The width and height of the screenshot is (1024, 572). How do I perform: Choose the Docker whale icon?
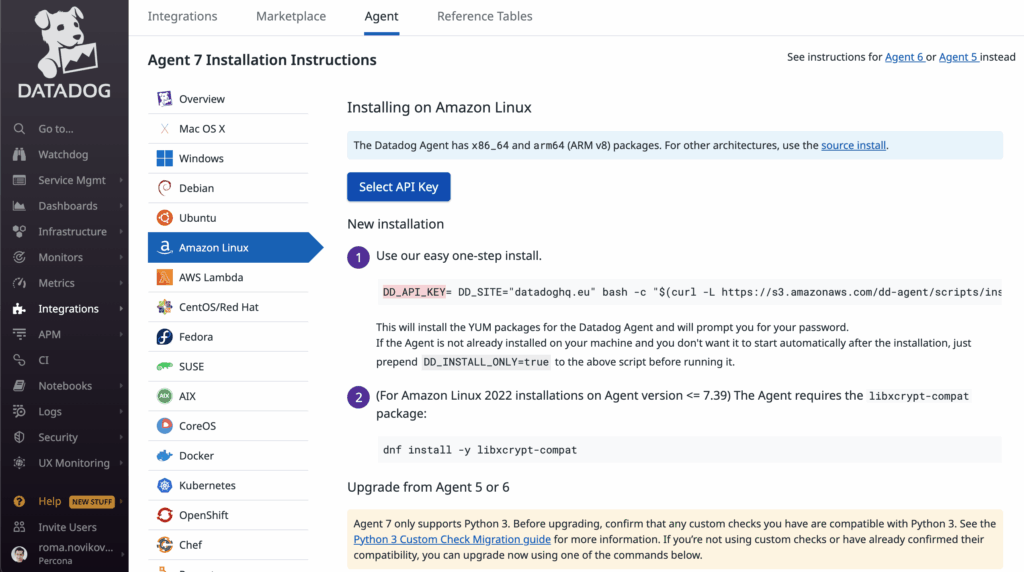point(165,456)
